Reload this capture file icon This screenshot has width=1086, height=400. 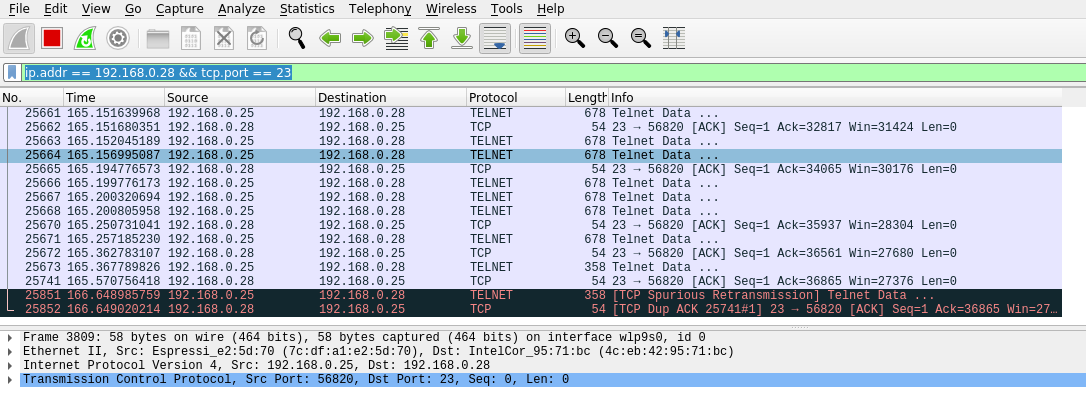click(257, 38)
